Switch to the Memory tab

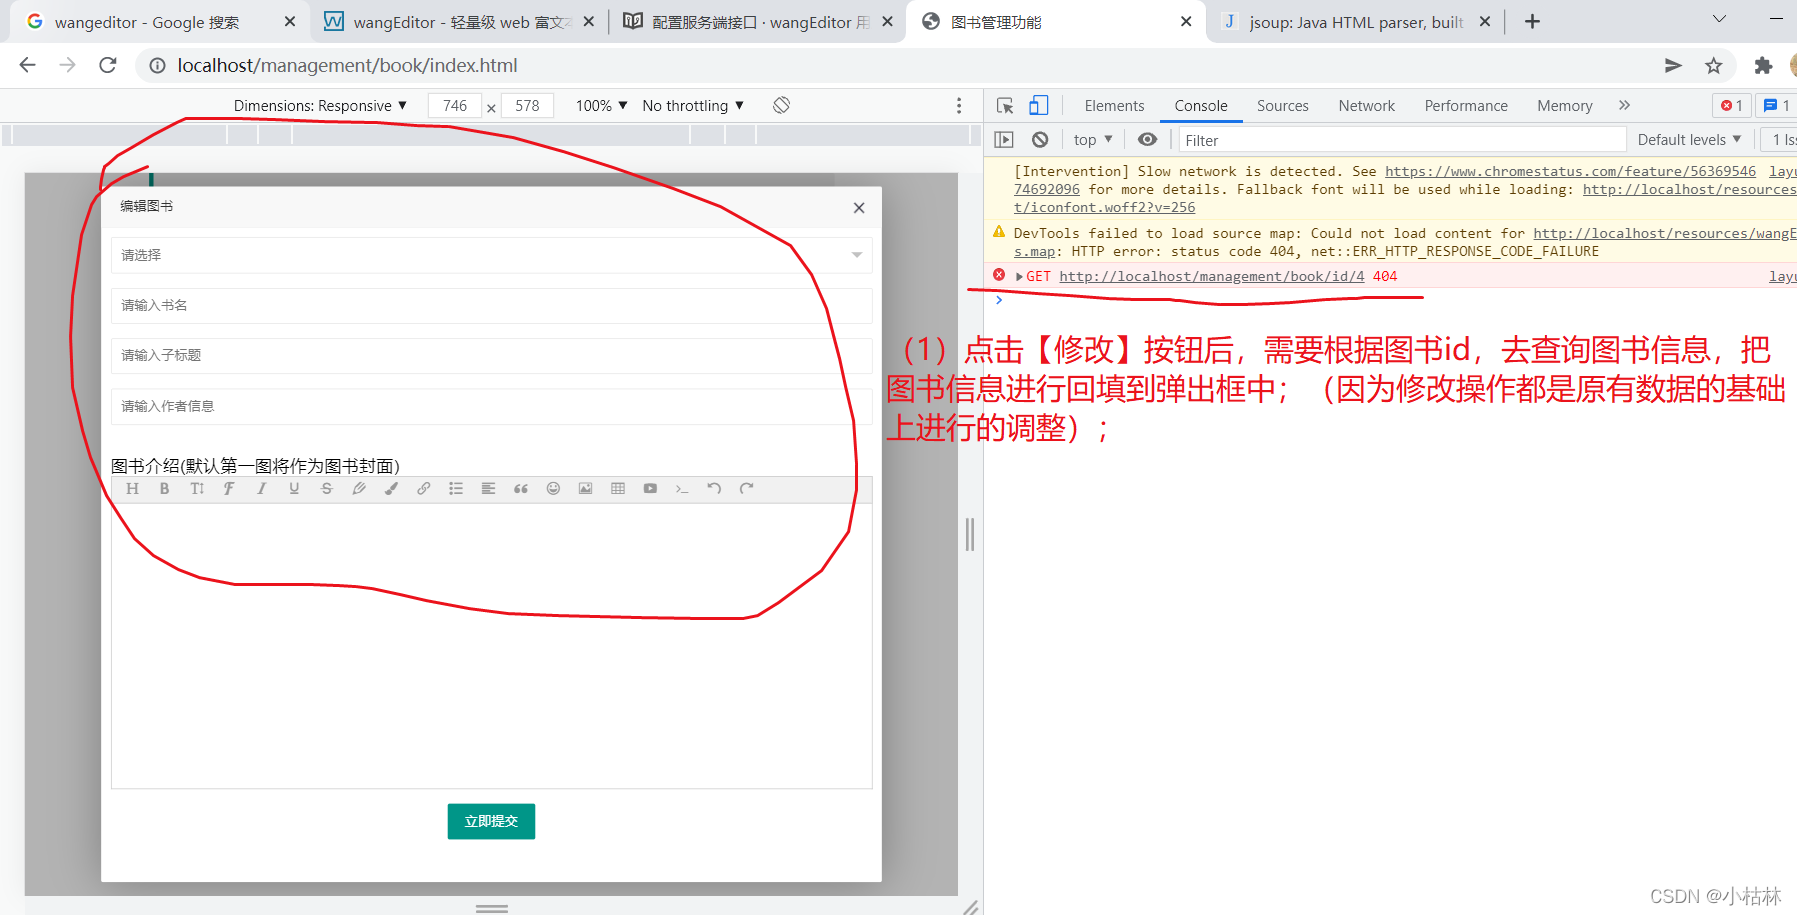click(1565, 106)
